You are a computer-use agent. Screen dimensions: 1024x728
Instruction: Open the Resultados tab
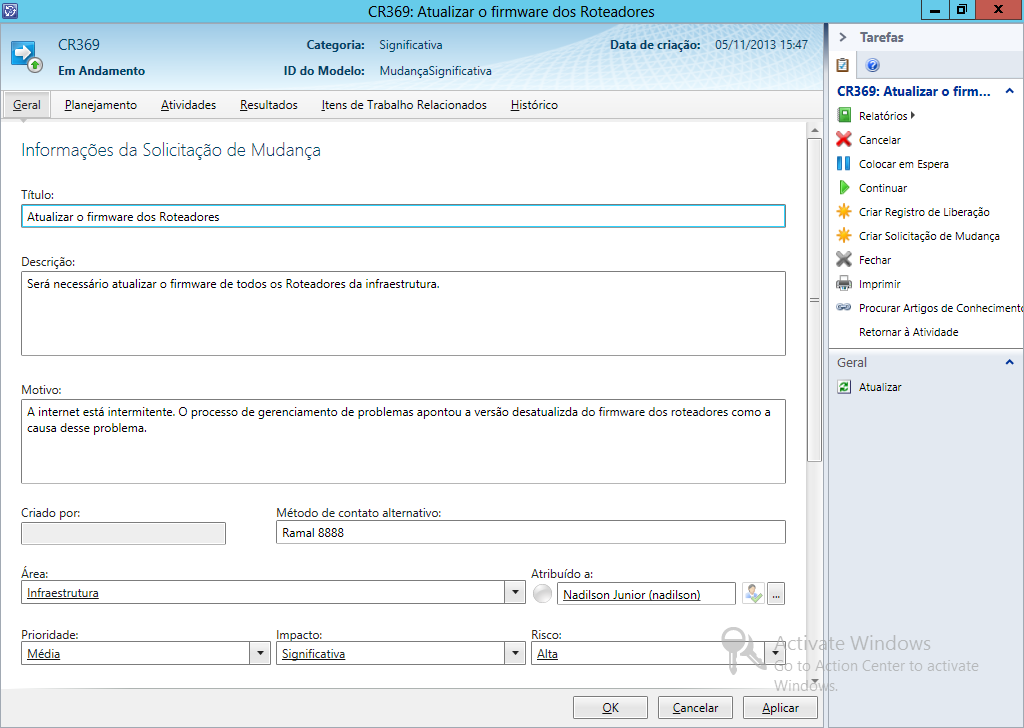click(x=268, y=105)
